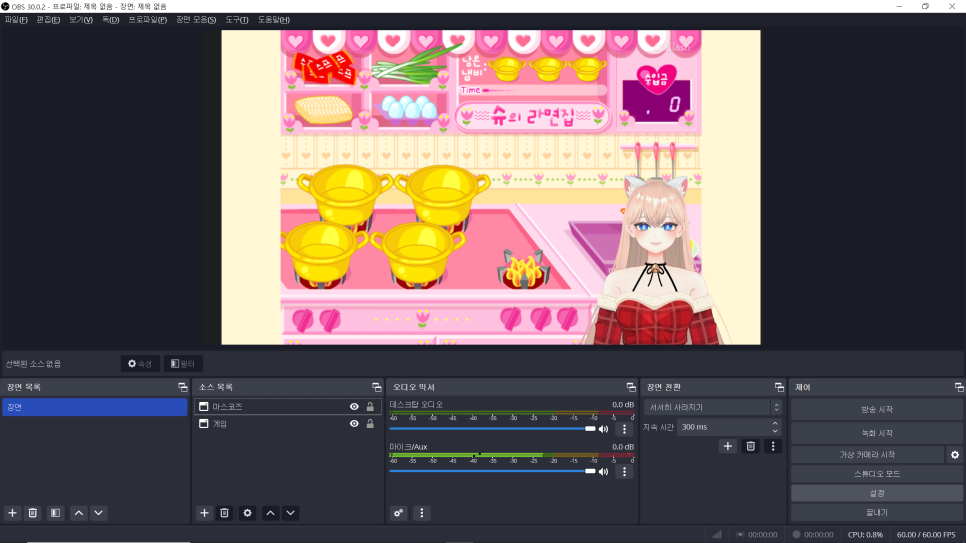Click 60.00 / 60.00 FPS status text
Screen dimensions: 966x543
pyautogui.click(x=926, y=535)
